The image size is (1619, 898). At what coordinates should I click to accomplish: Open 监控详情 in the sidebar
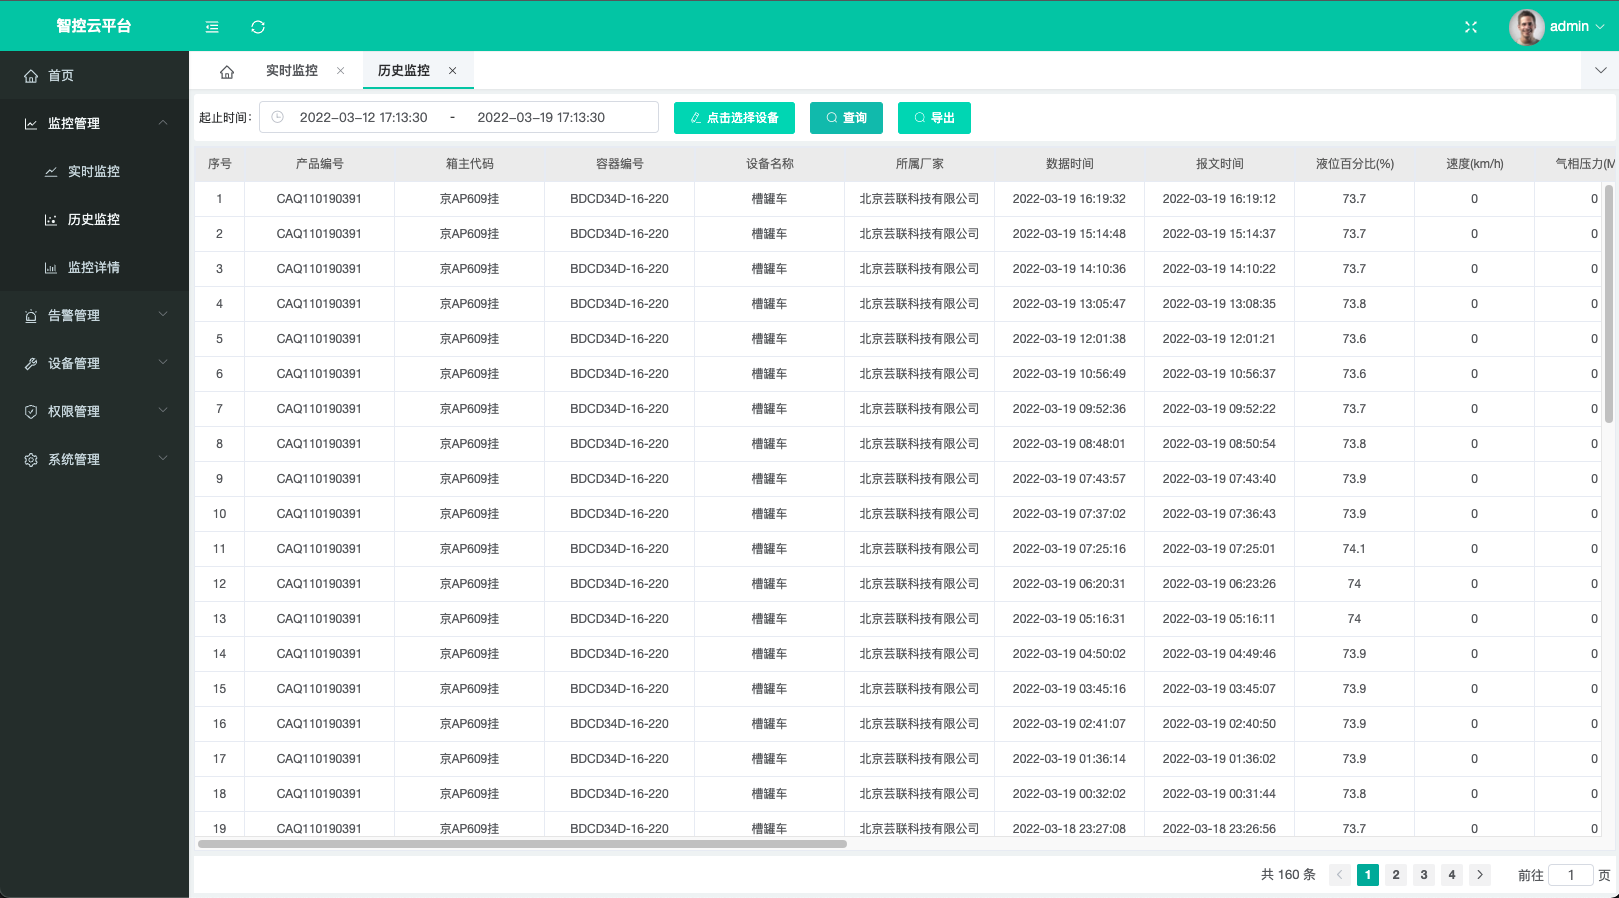(93, 267)
